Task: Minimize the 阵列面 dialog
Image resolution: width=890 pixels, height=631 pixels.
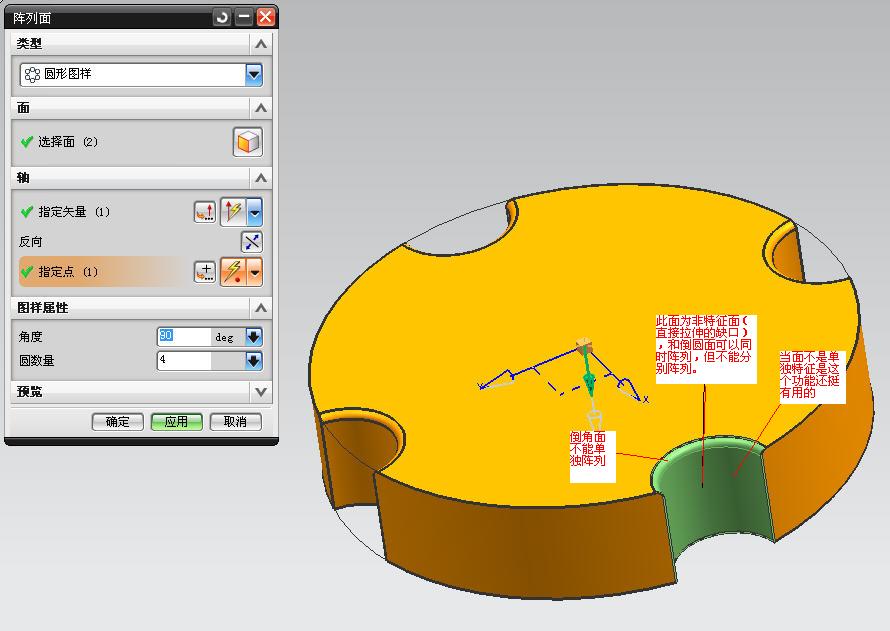Action: (244, 17)
